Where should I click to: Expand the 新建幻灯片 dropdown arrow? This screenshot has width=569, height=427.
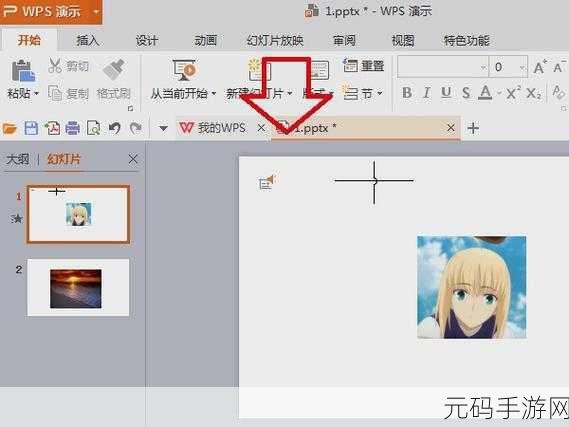tap(290, 94)
